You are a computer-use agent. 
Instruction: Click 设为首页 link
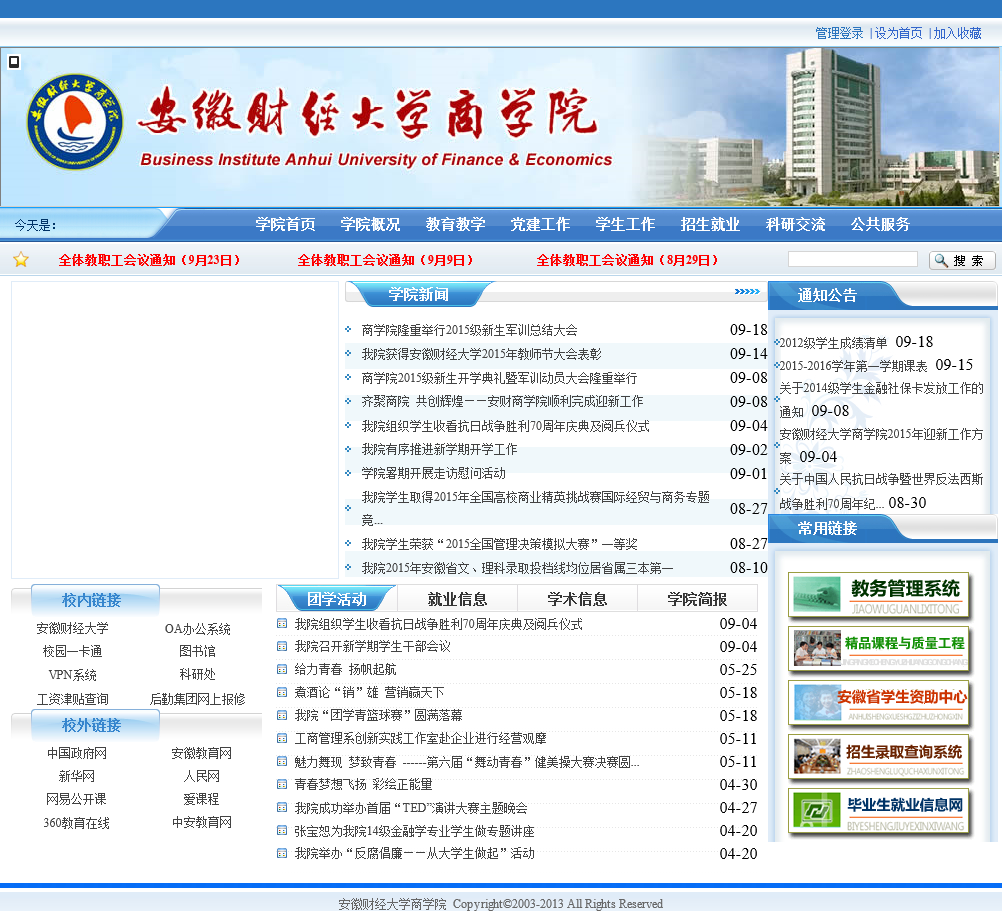pyautogui.click(x=898, y=33)
